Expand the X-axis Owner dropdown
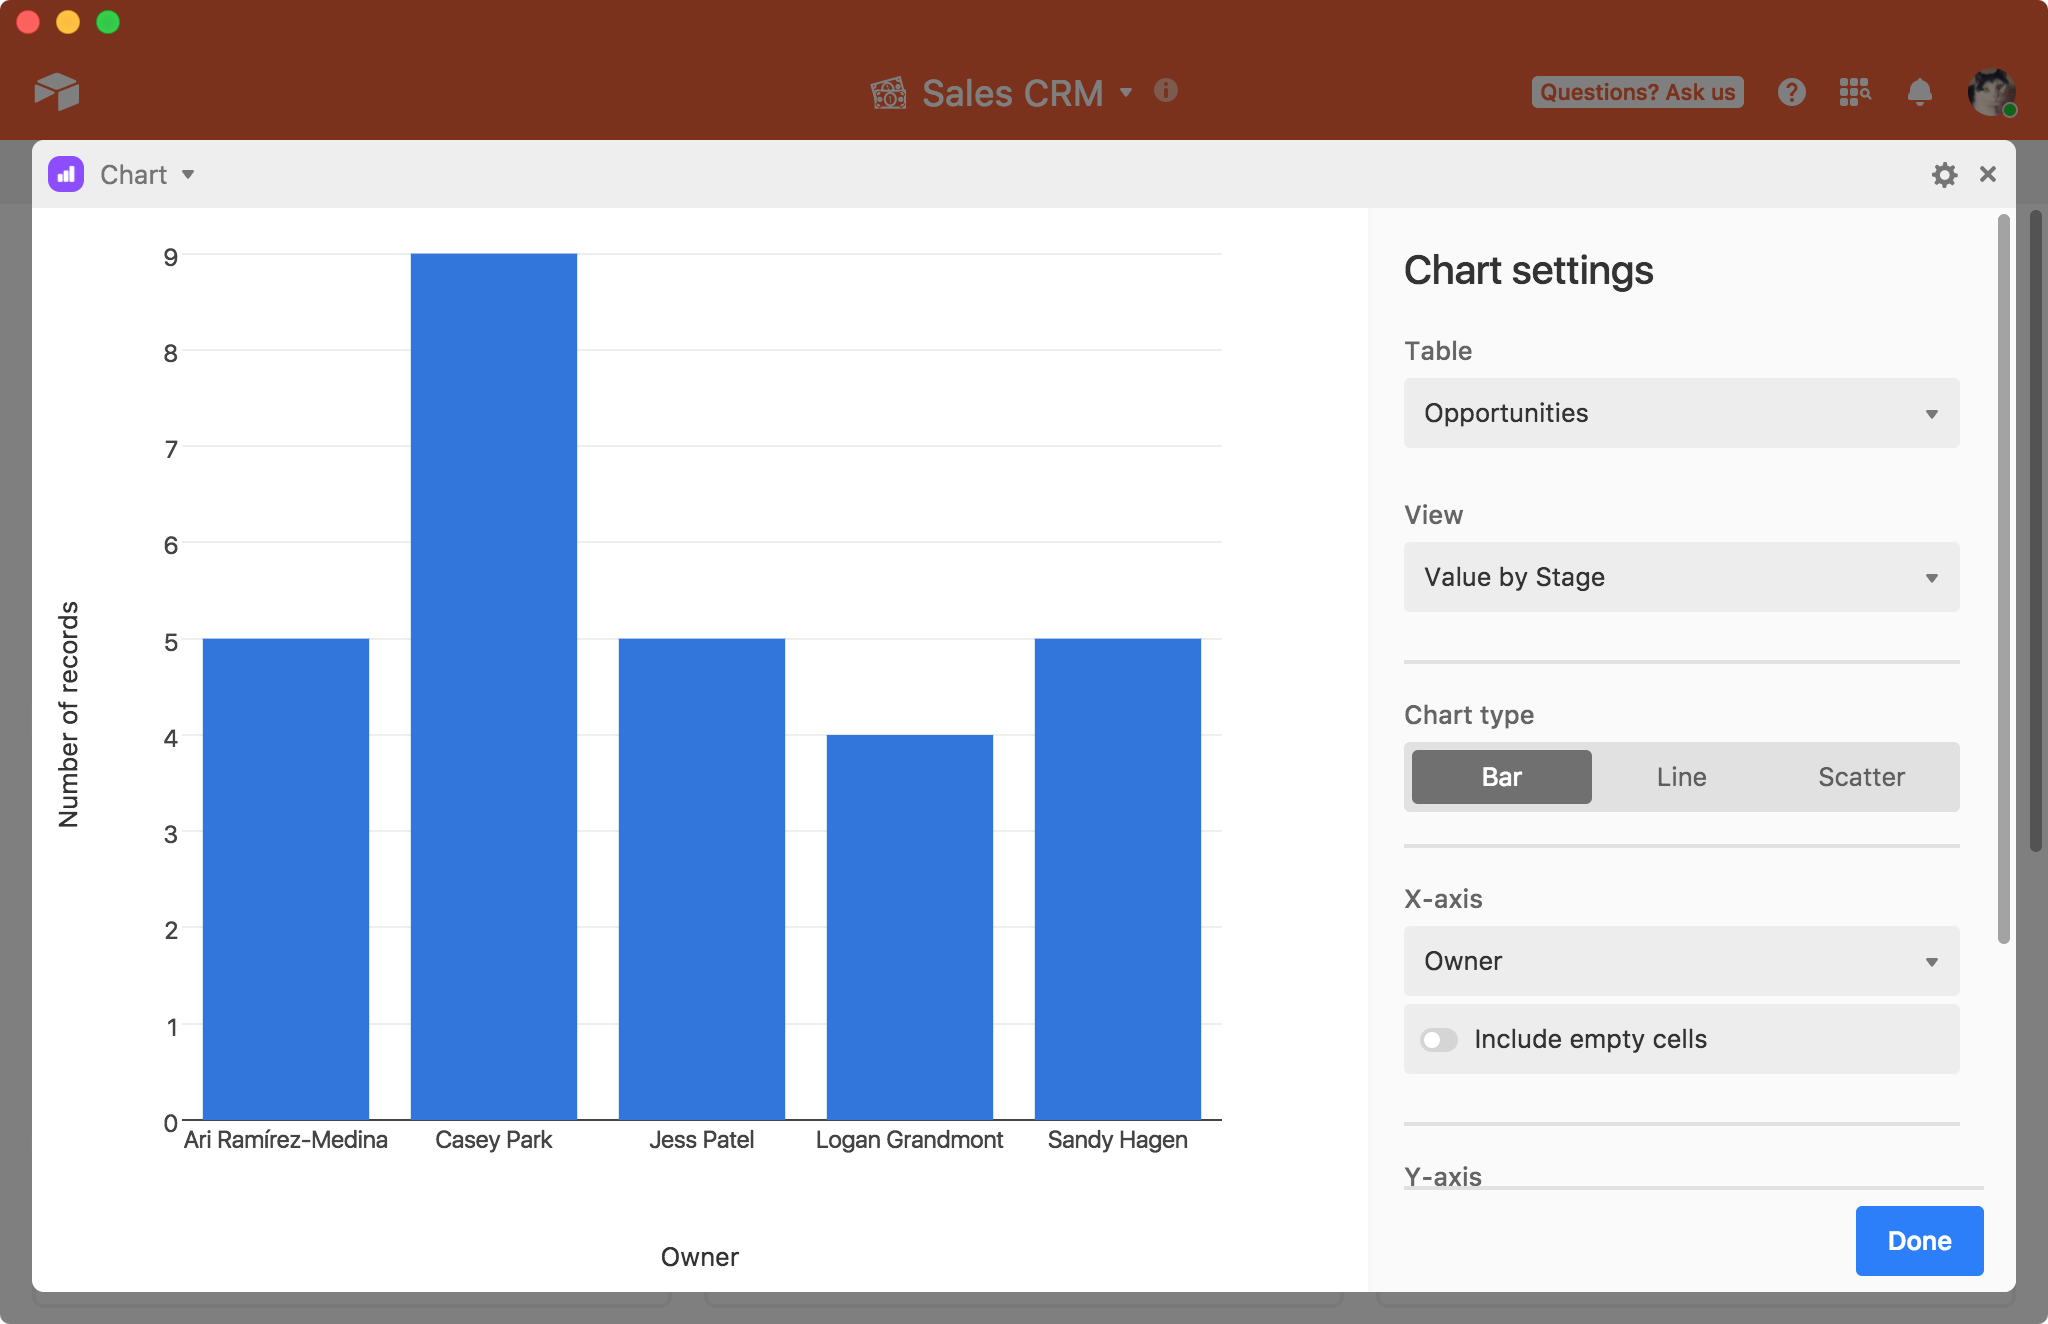The image size is (2048, 1324). 1684,961
